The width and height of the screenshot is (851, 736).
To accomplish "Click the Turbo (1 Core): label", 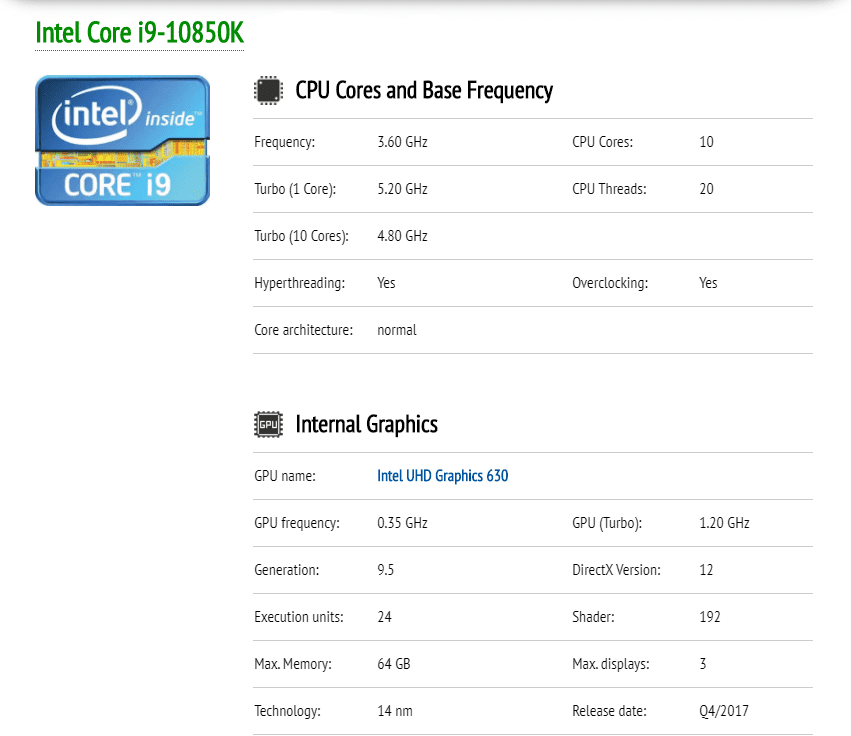I will (295, 189).
